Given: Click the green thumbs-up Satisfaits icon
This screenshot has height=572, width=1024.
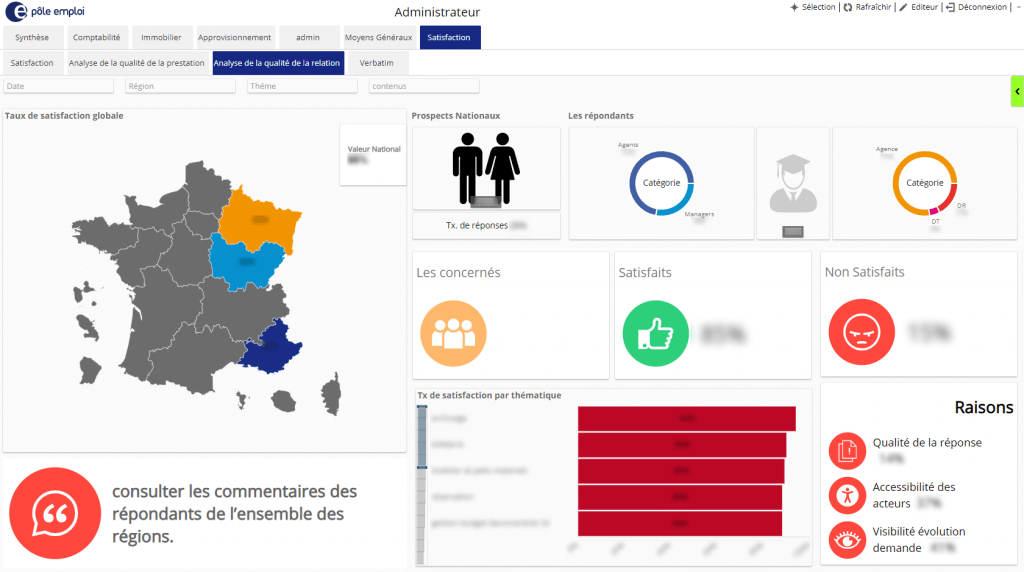Looking at the screenshot, I should [x=655, y=333].
